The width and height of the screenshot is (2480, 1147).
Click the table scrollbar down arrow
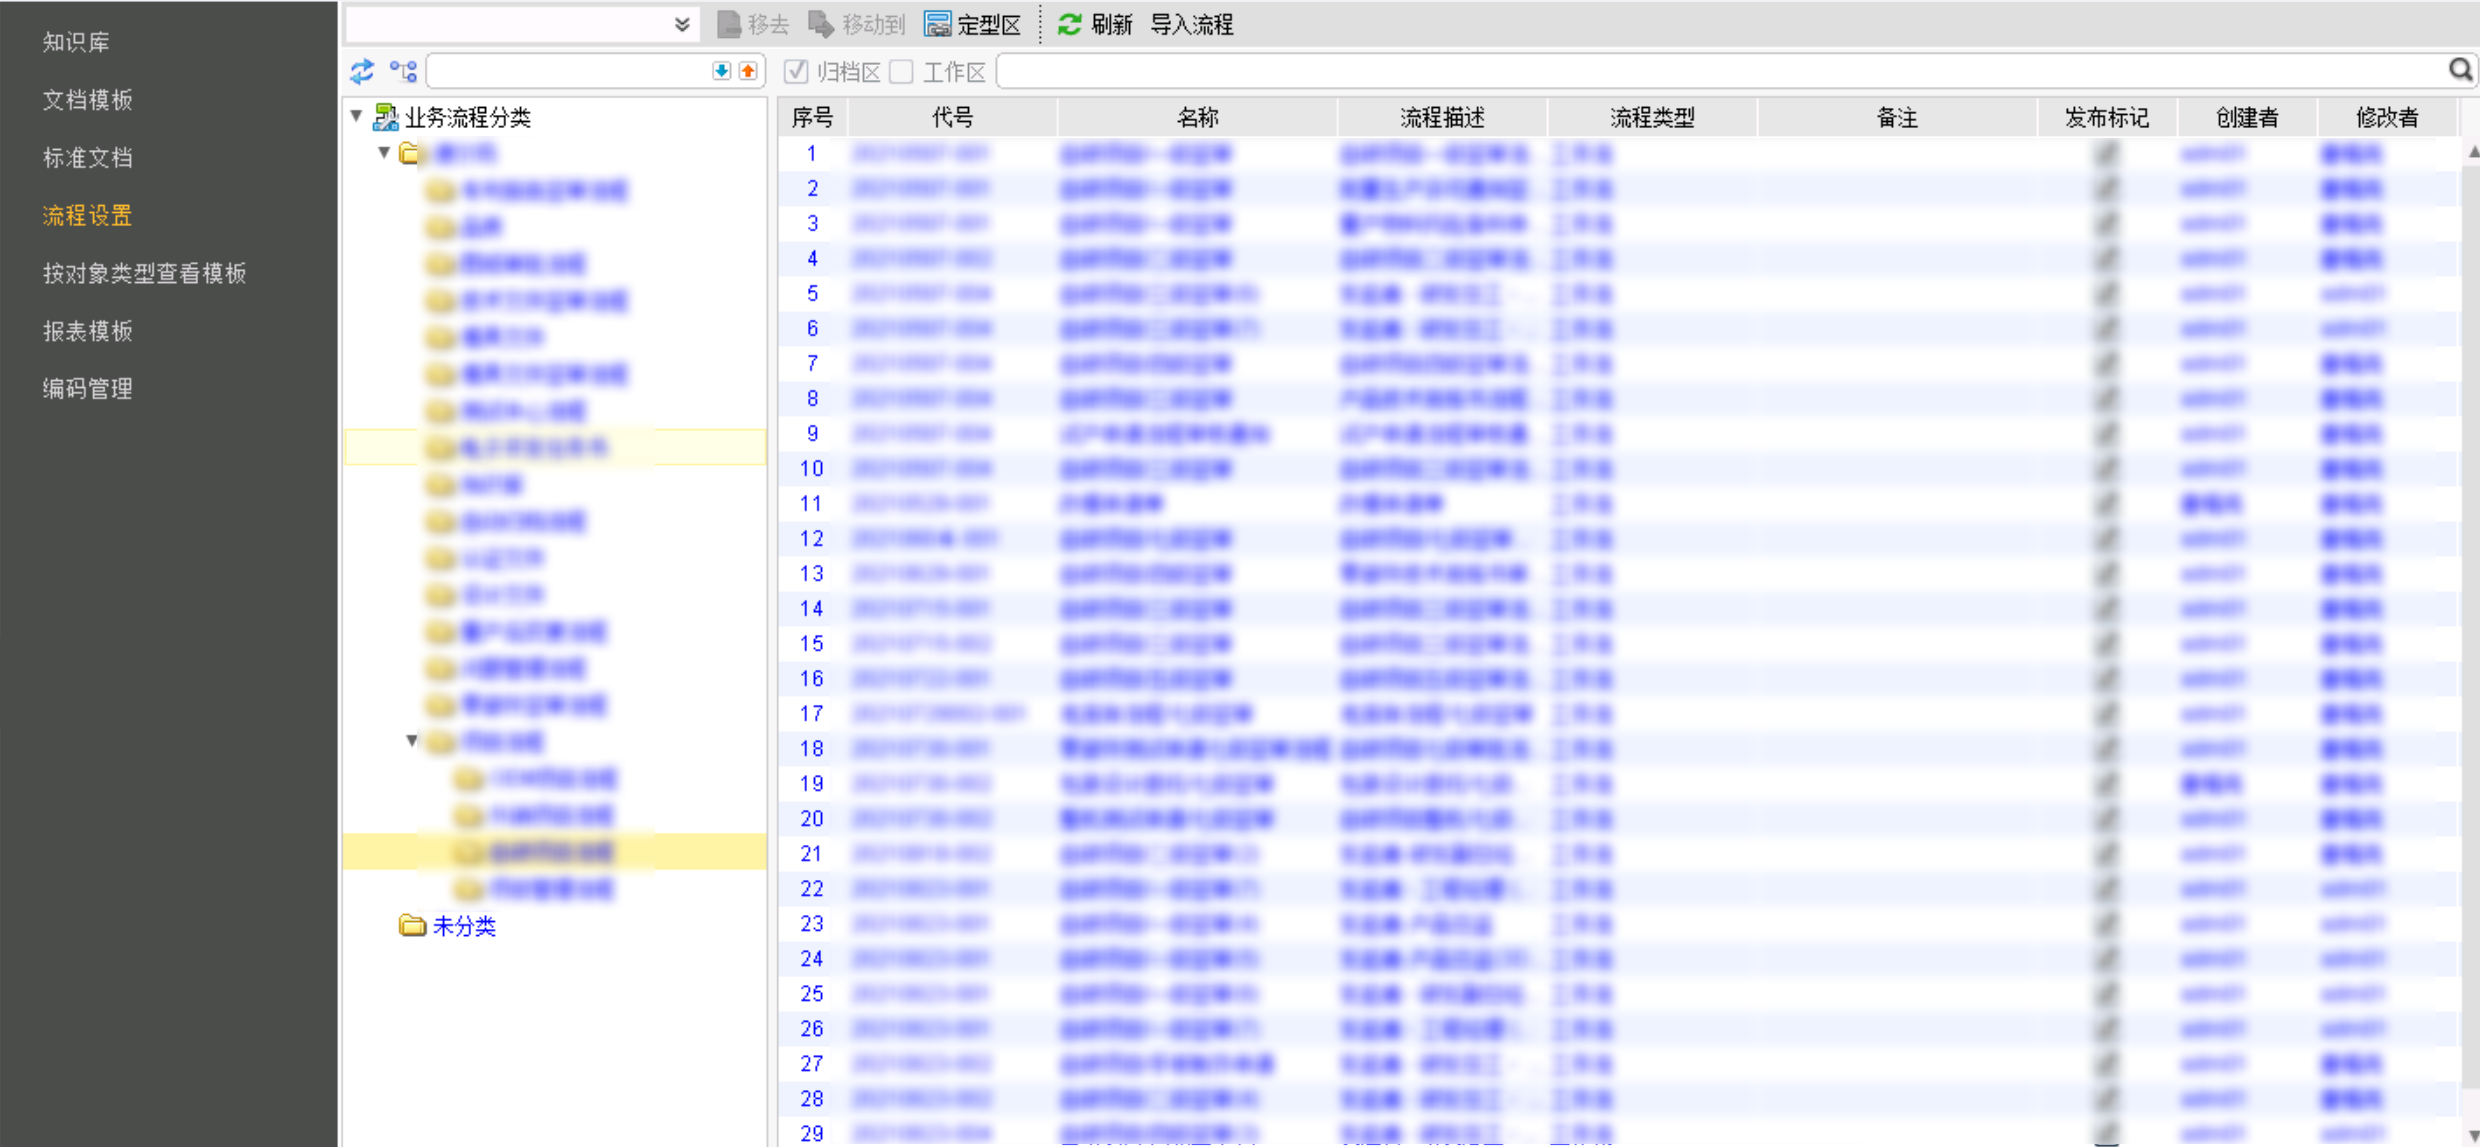pos(2472,1136)
